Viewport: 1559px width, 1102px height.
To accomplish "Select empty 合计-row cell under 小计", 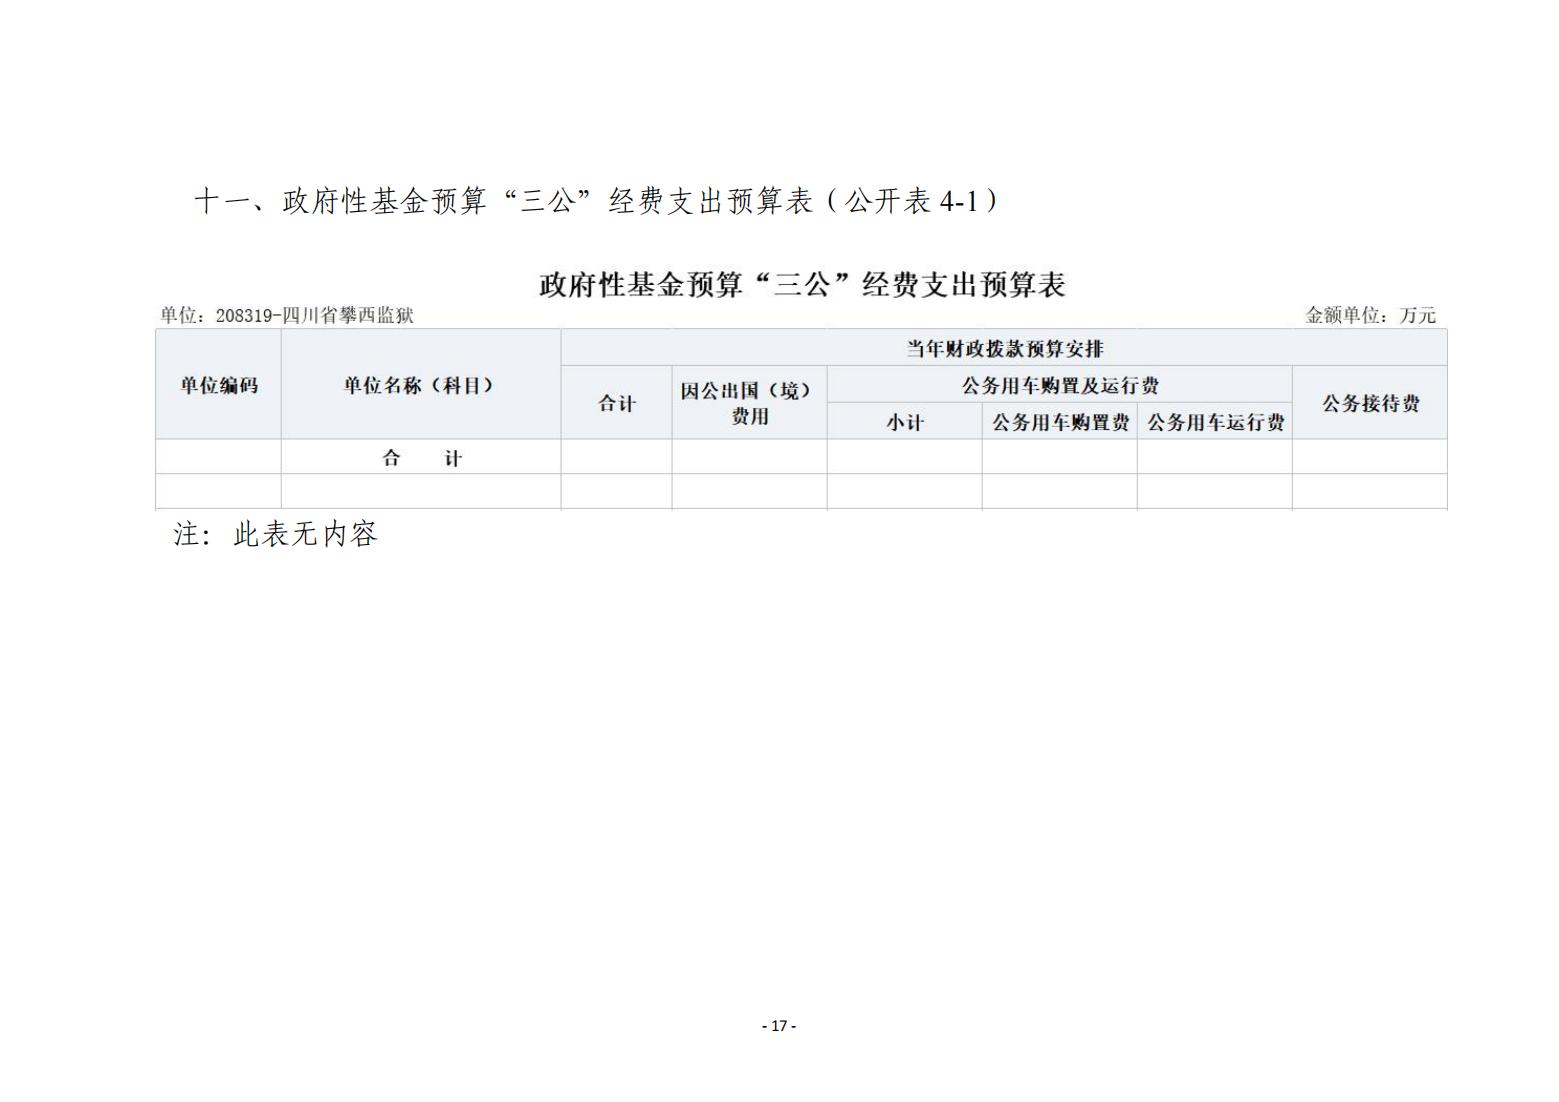I will click(x=904, y=459).
